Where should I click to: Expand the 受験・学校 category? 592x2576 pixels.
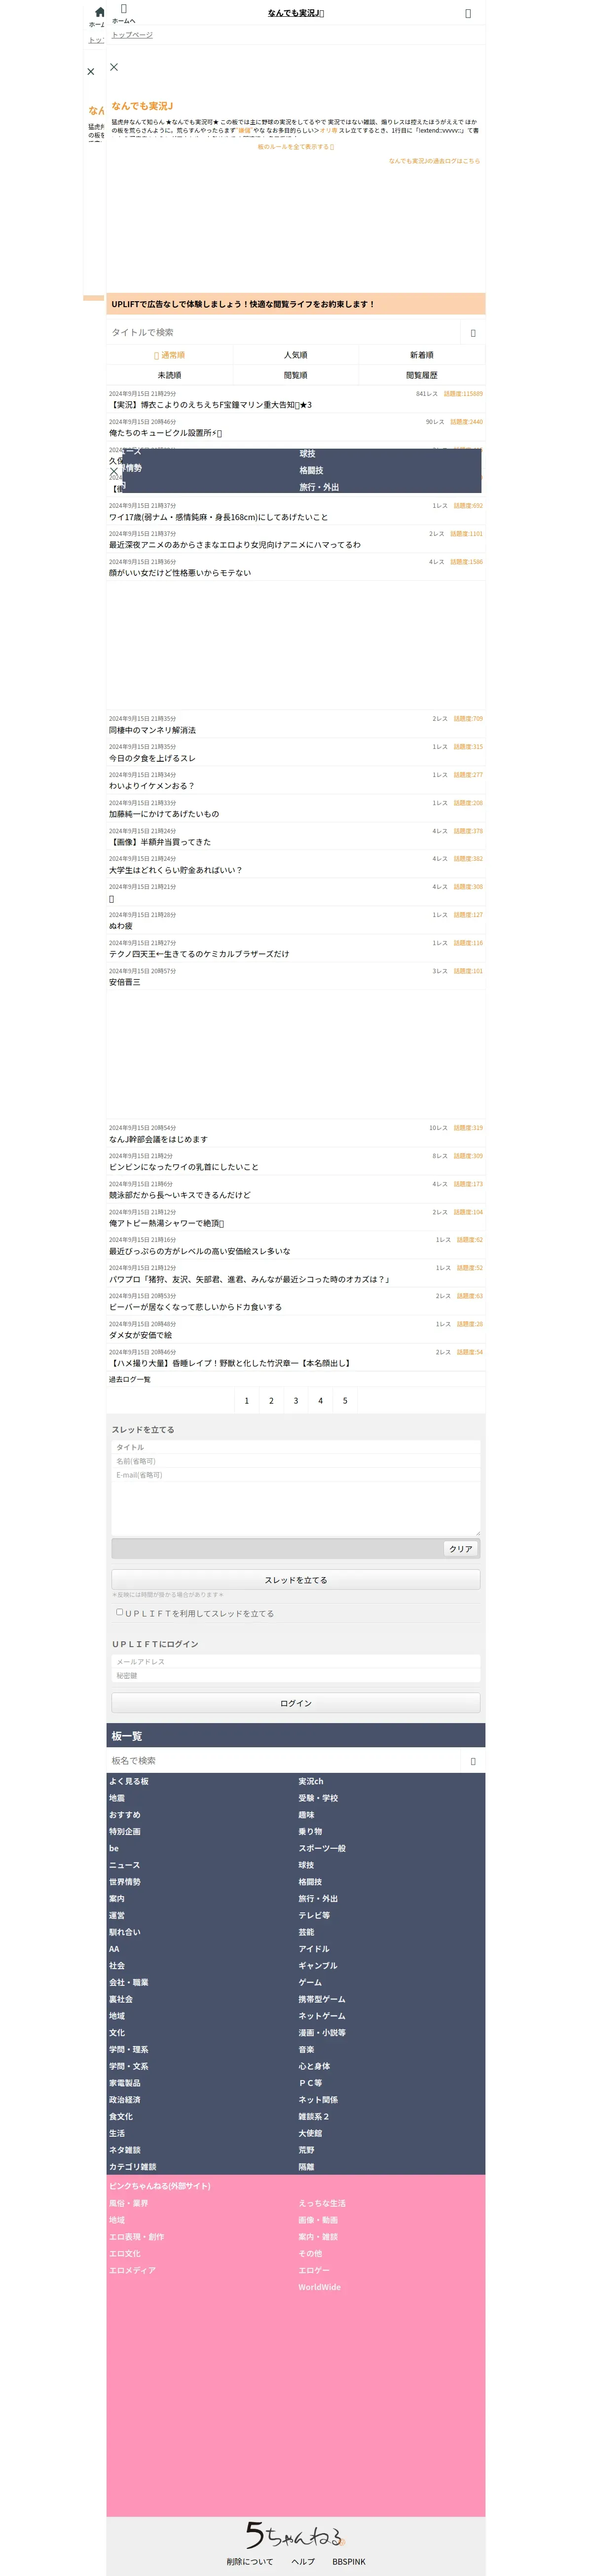[318, 1798]
